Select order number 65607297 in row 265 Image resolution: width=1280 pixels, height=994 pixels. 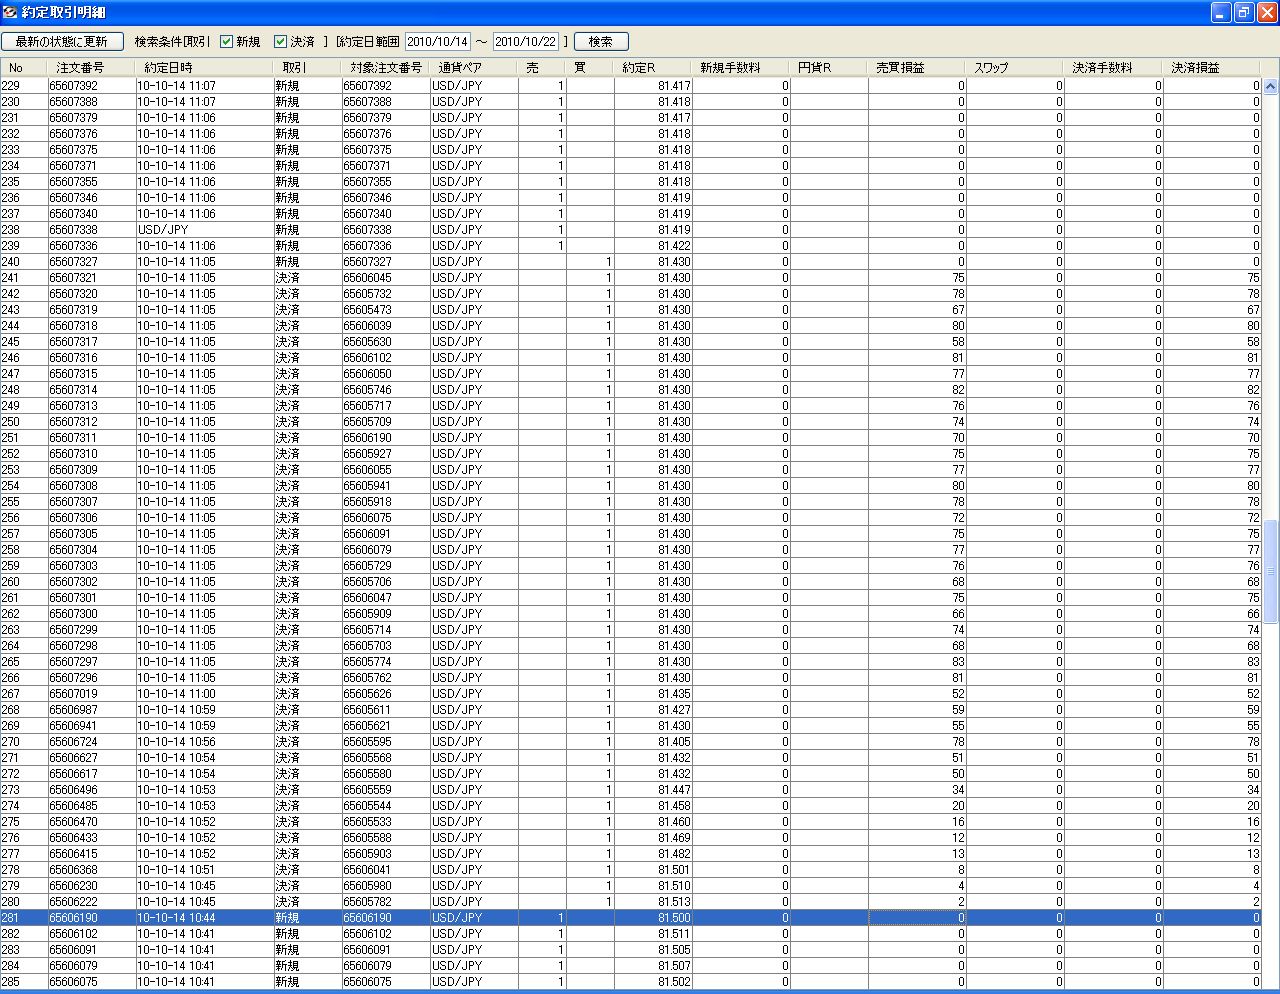click(91, 662)
